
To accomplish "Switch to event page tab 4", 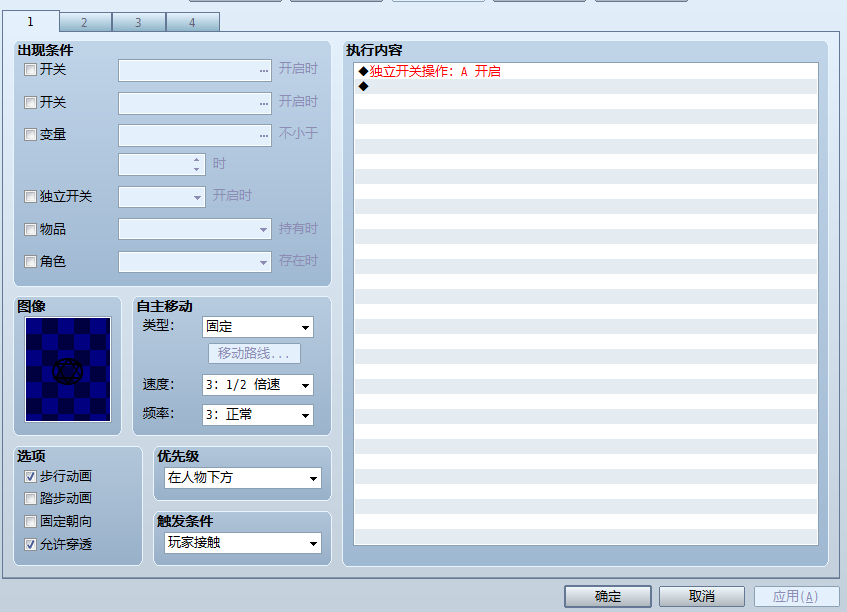I will click(193, 23).
